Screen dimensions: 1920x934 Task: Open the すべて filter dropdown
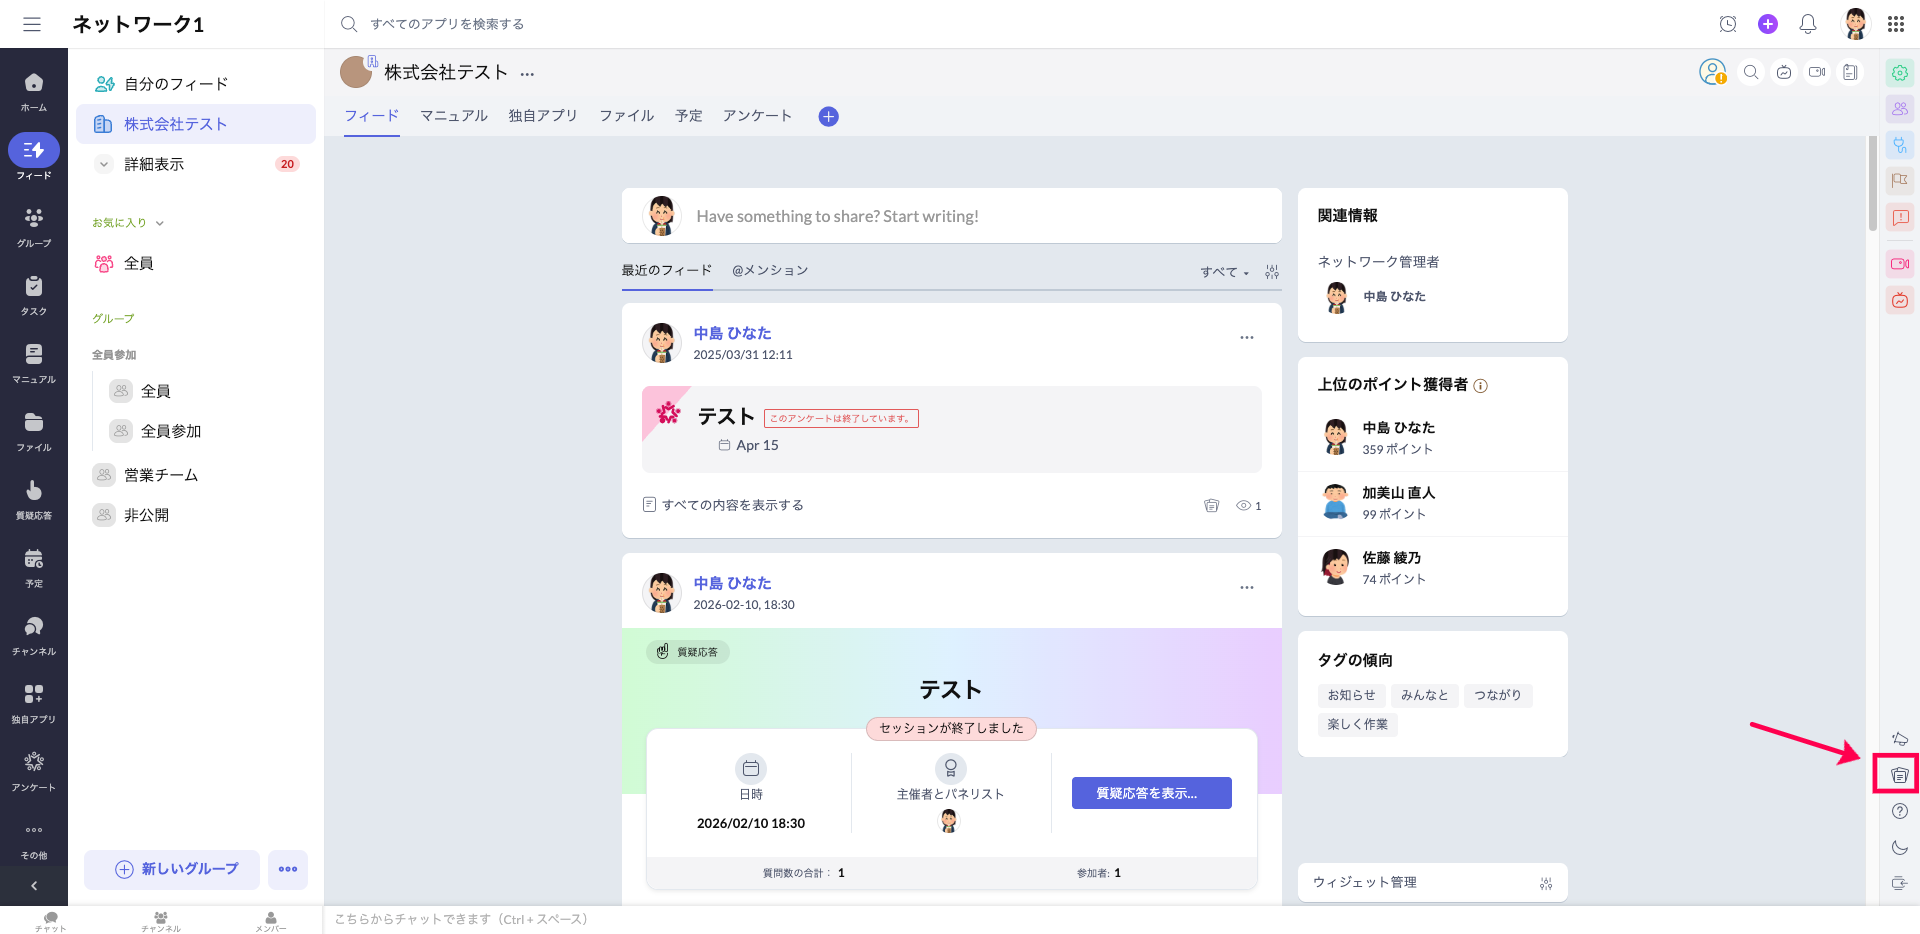pyautogui.click(x=1224, y=272)
